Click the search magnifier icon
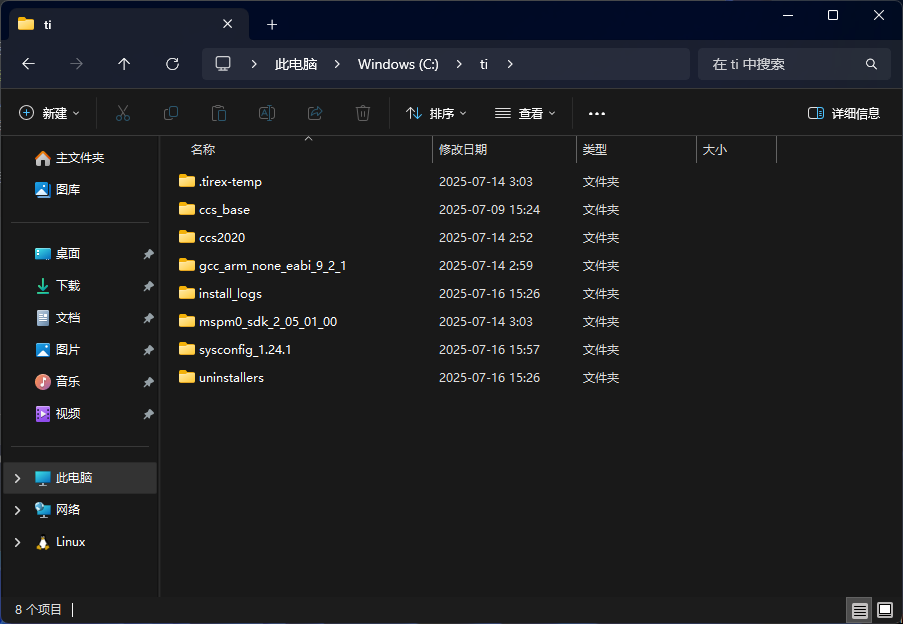The height and width of the screenshot is (624, 903). pyautogui.click(x=871, y=64)
